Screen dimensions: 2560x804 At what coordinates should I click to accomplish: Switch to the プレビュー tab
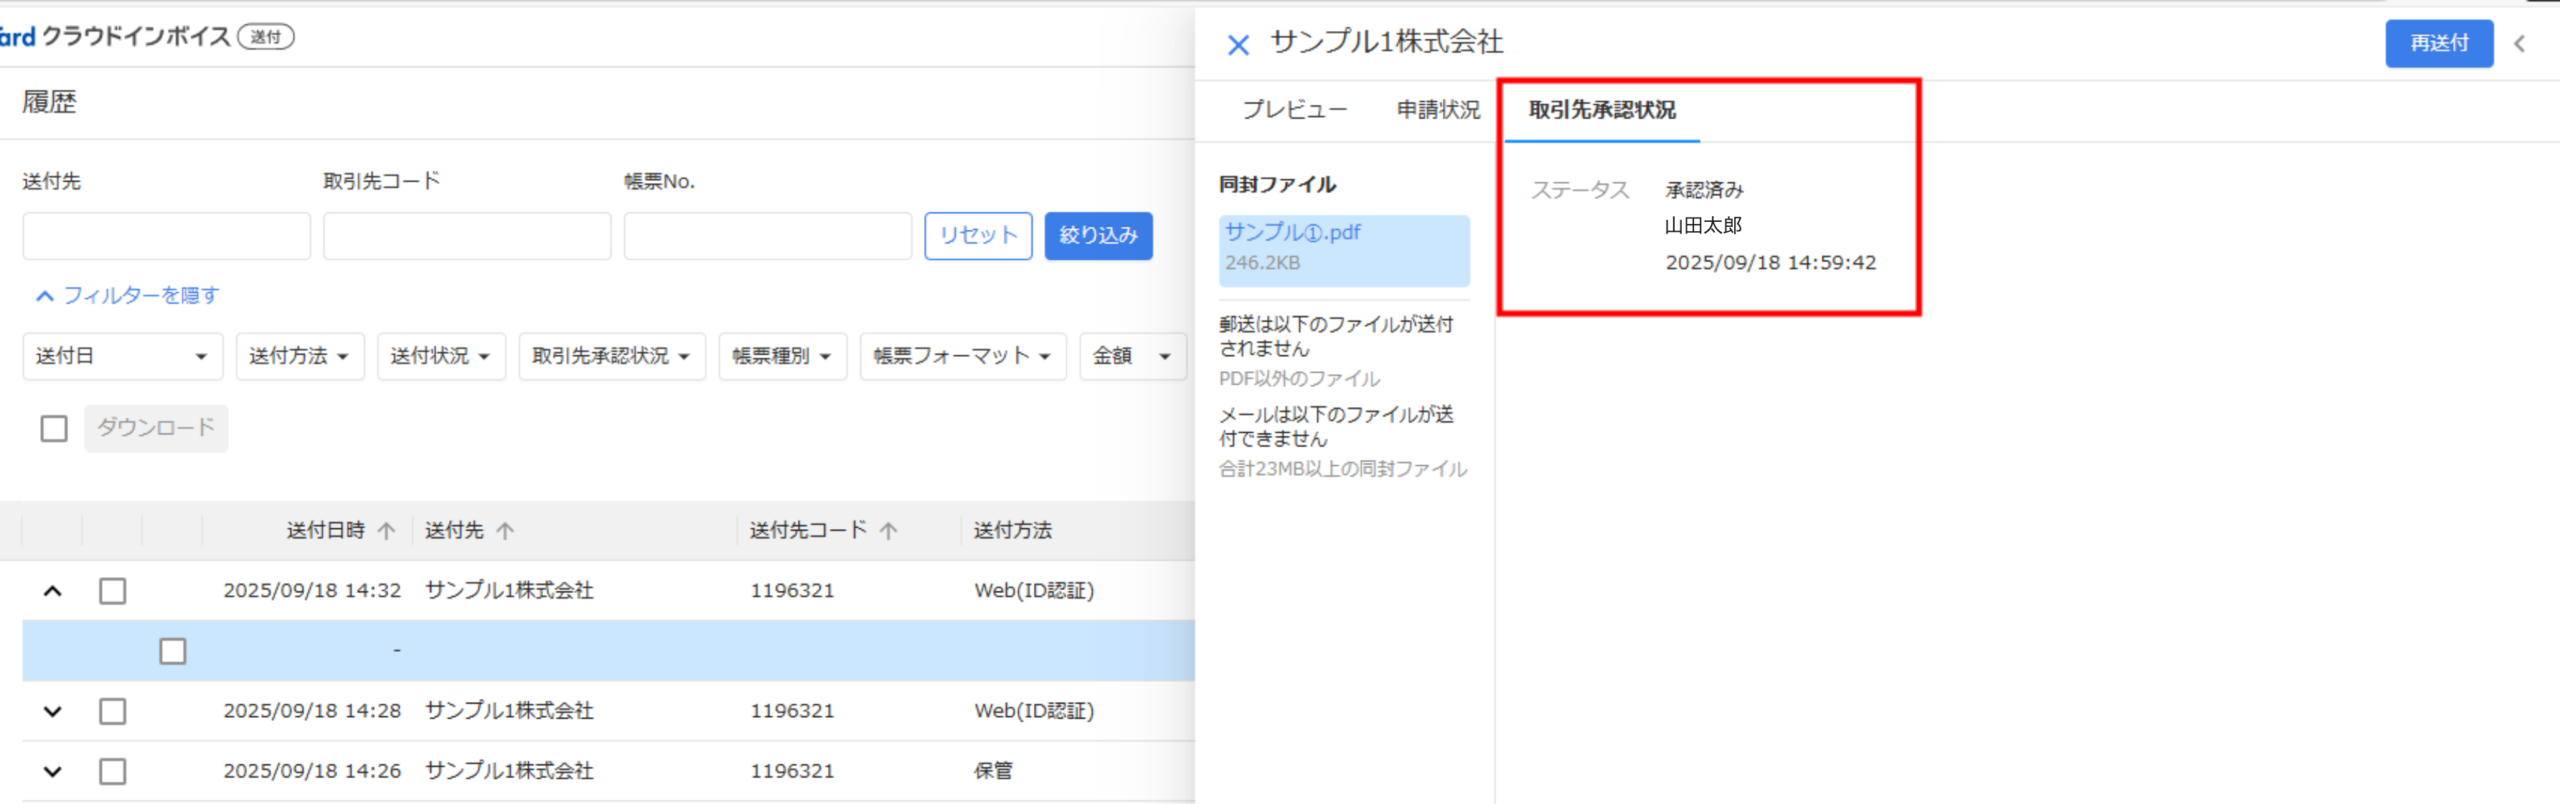click(x=1294, y=110)
